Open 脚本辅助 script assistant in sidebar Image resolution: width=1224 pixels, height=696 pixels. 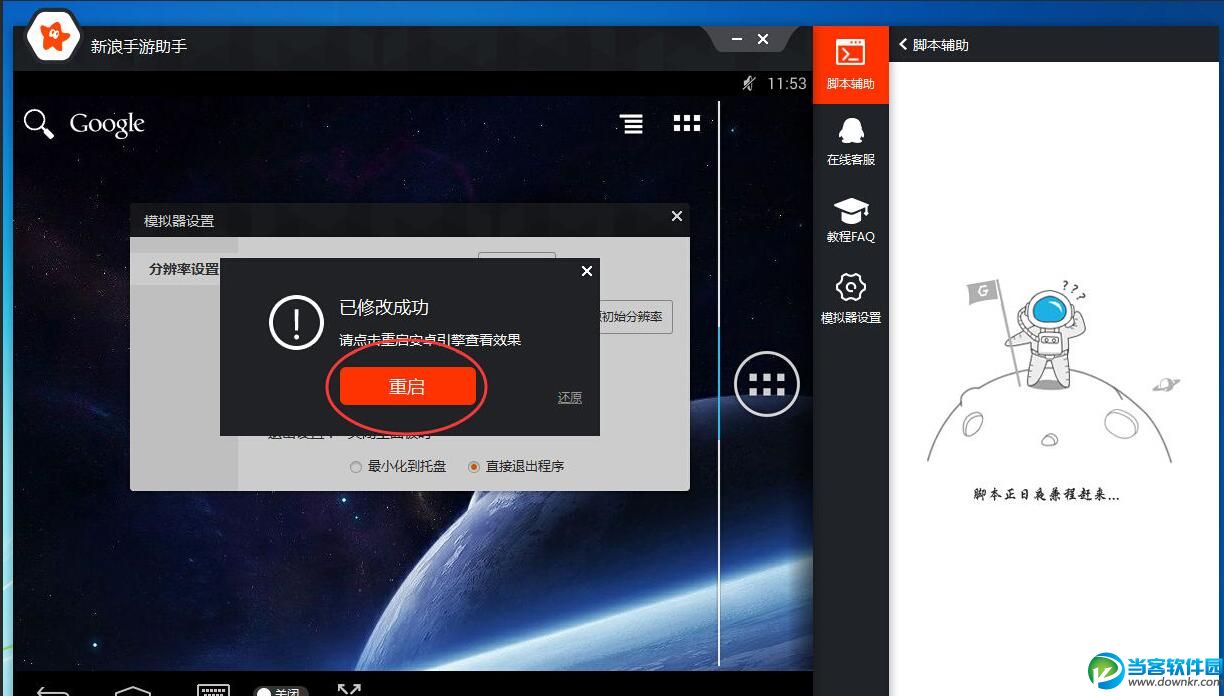(x=851, y=65)
